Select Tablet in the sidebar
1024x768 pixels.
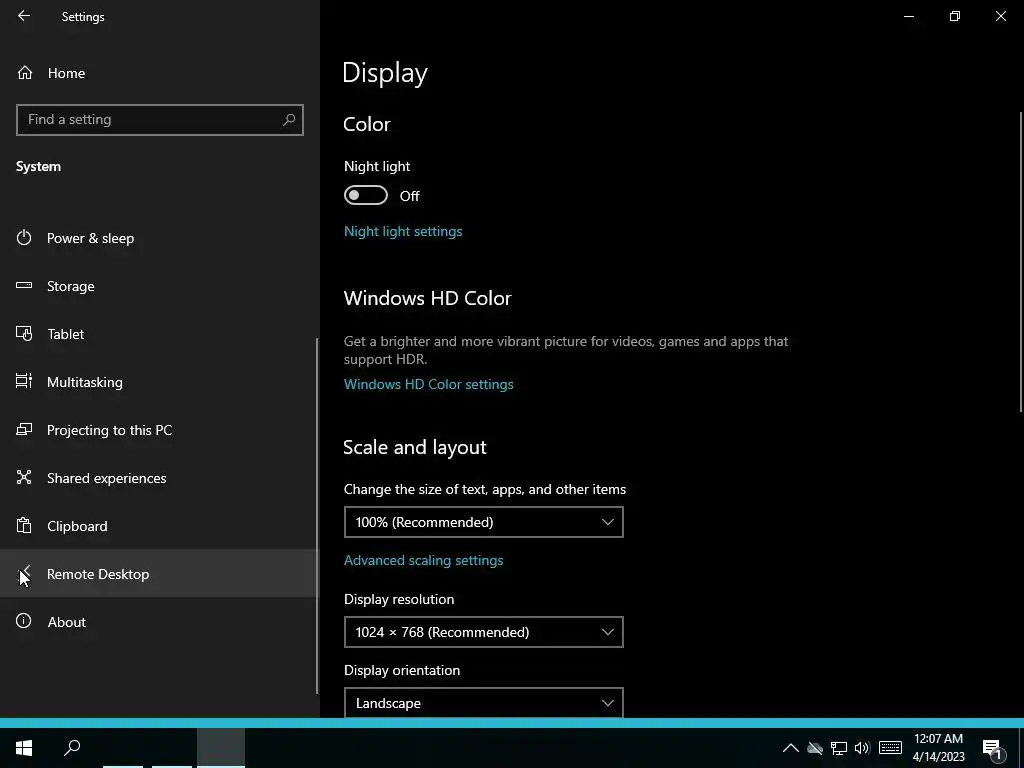pos(160,334)
